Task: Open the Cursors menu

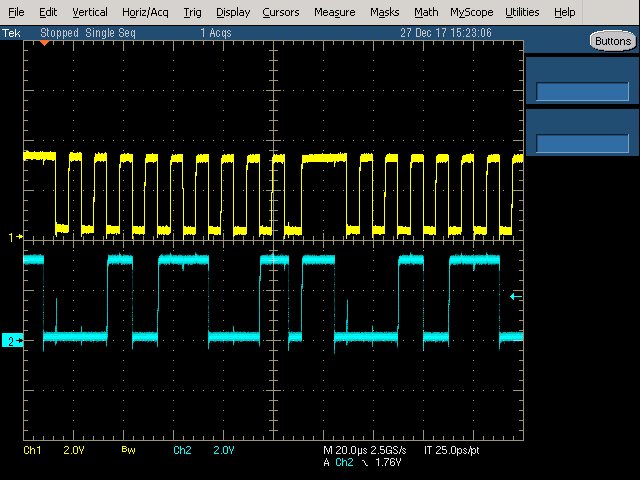Action: point(281,12)
